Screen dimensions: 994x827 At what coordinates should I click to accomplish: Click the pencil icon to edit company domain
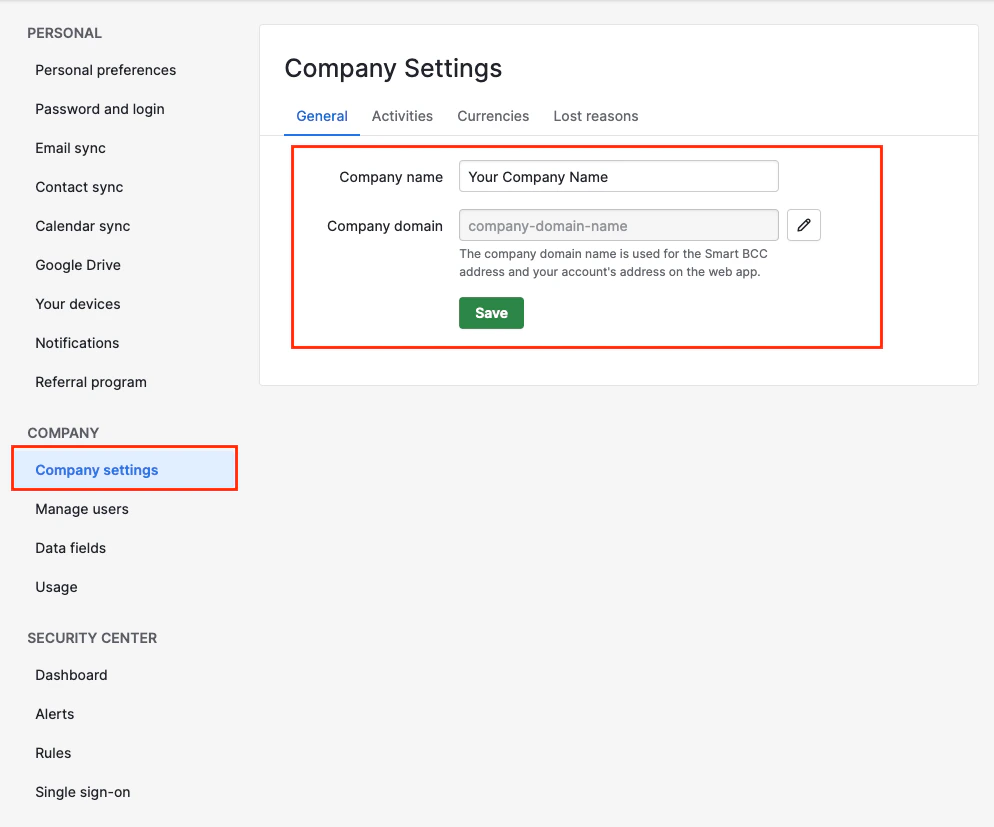coord(803,224)
